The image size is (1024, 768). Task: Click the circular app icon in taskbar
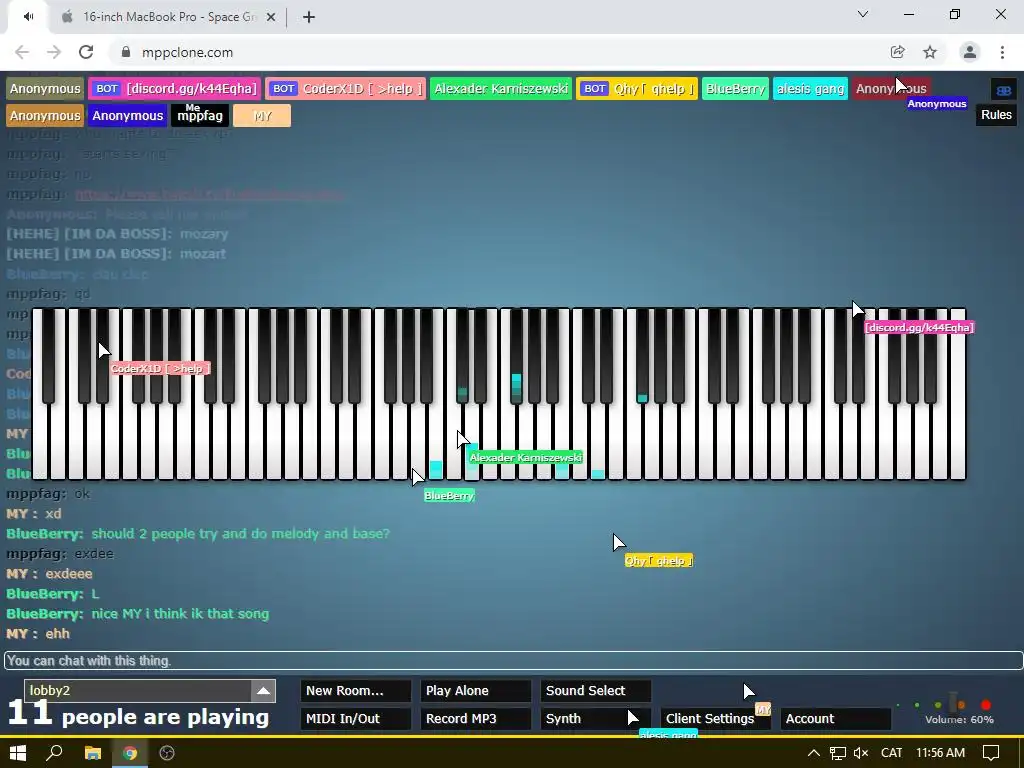(x=167, y=753)
